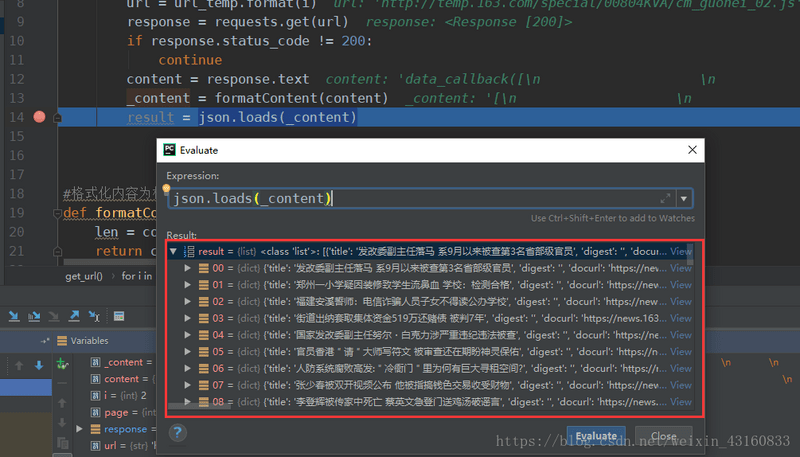Expand item 06 in result tree
Screen dimensions: 800x457
point(187,368)
